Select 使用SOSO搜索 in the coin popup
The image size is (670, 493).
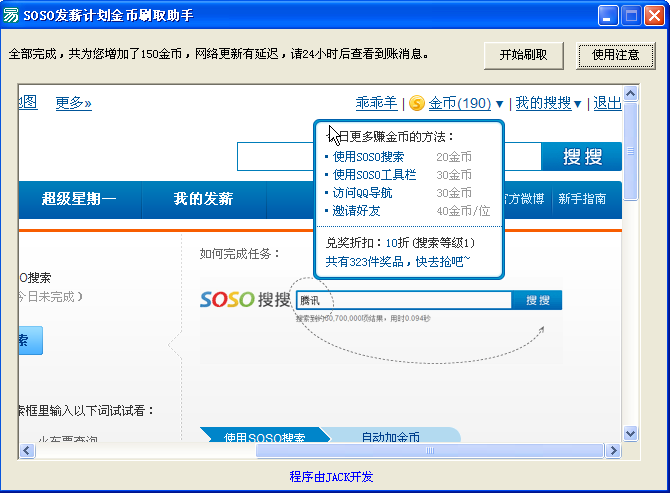368,157
